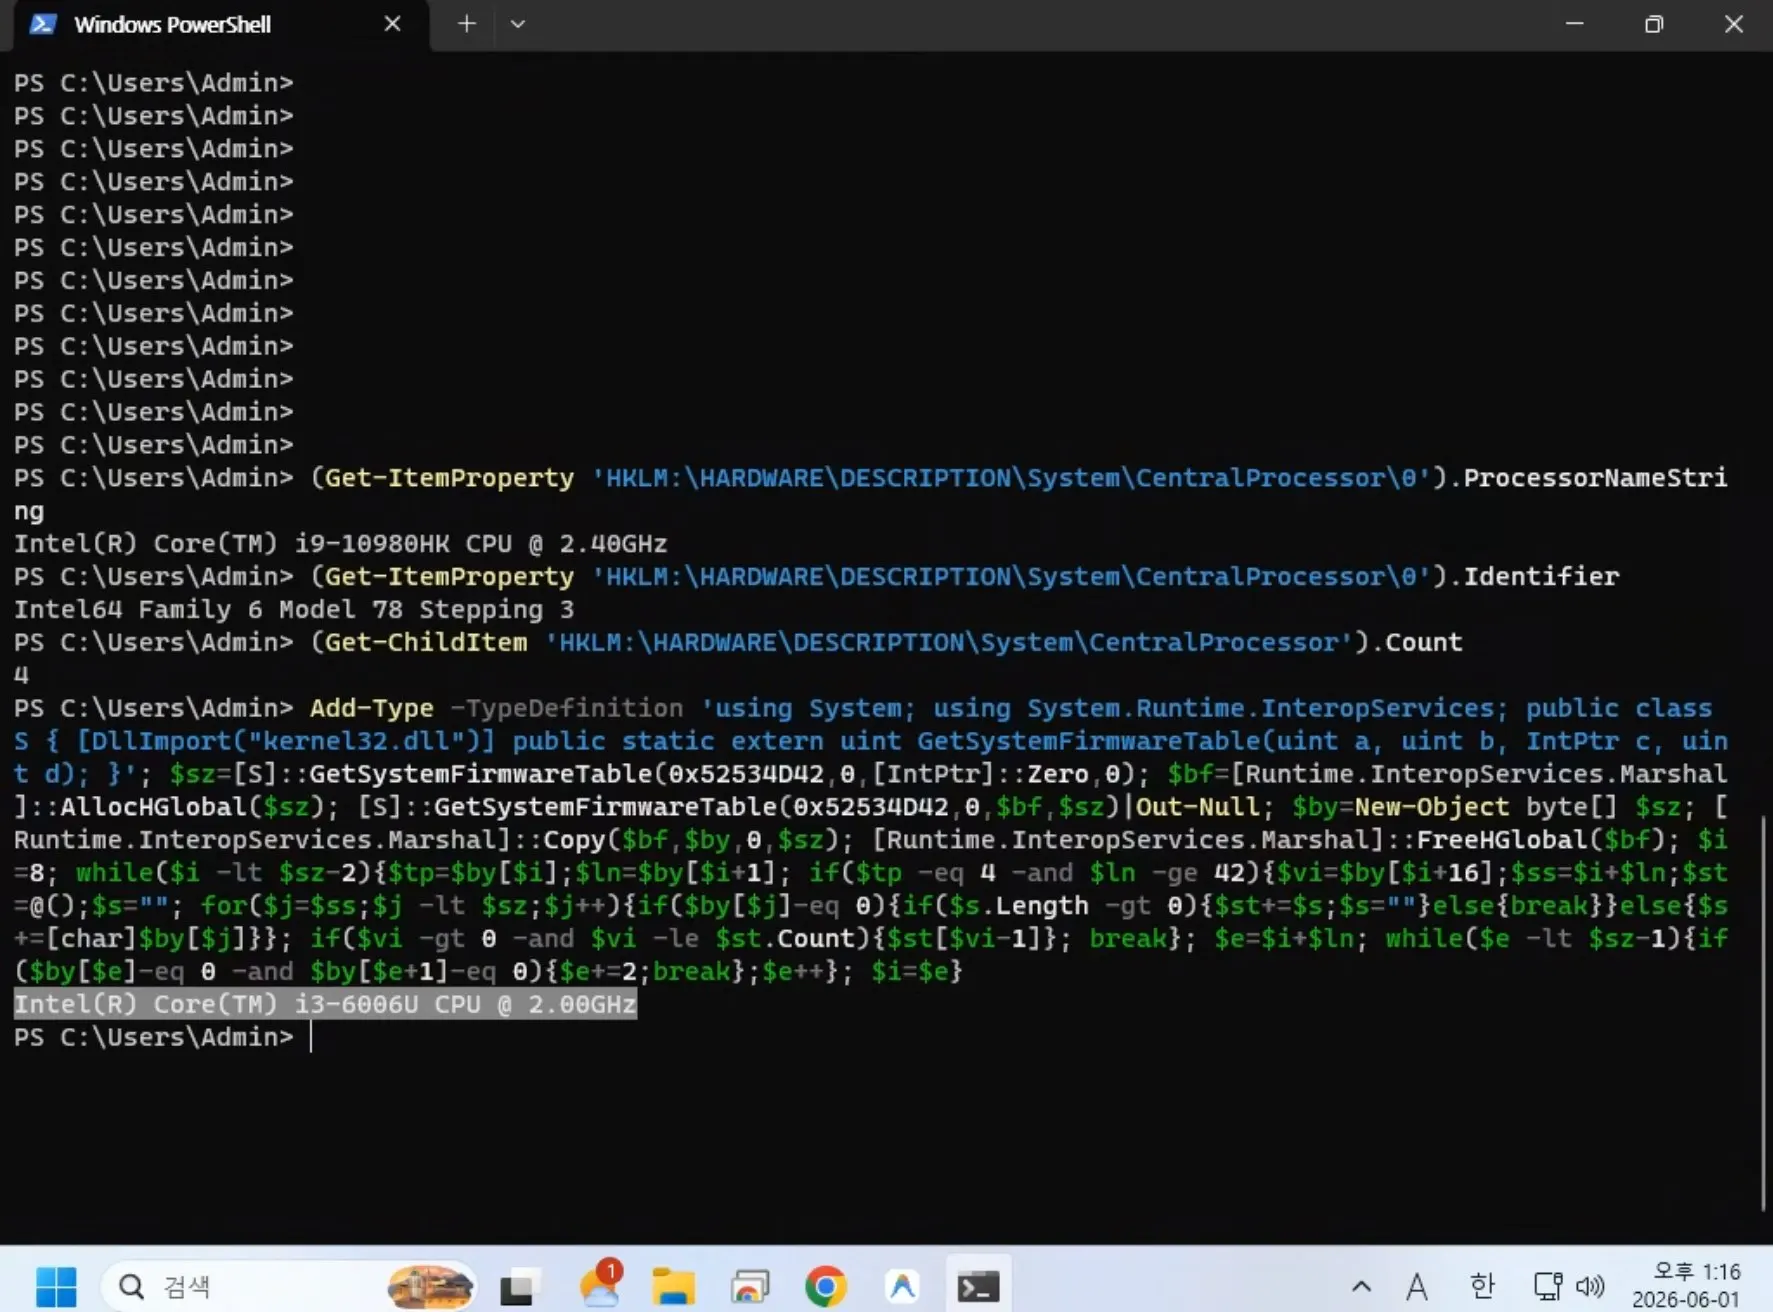1773x1312 pixels.
Task: Open the network status tray icon
Action: 1548,1286
